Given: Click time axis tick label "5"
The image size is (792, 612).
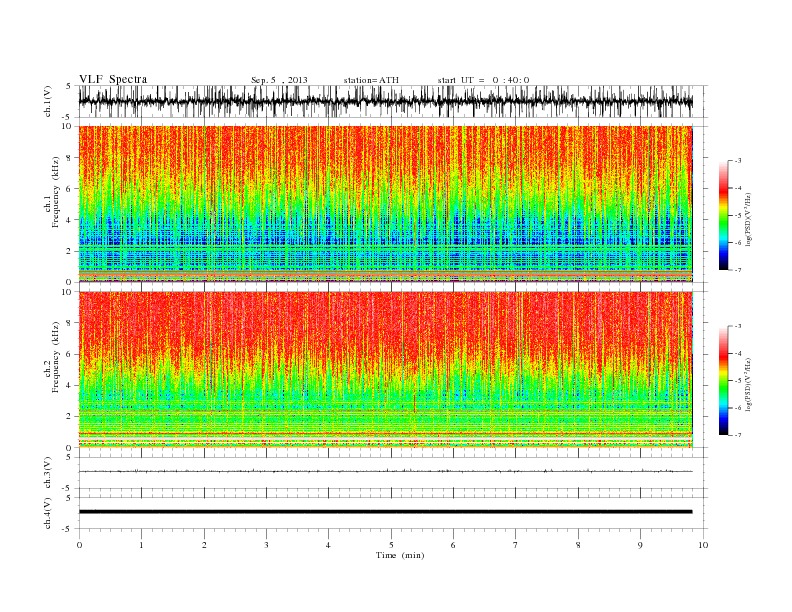Looking at the screenshot, I should 391,545.
